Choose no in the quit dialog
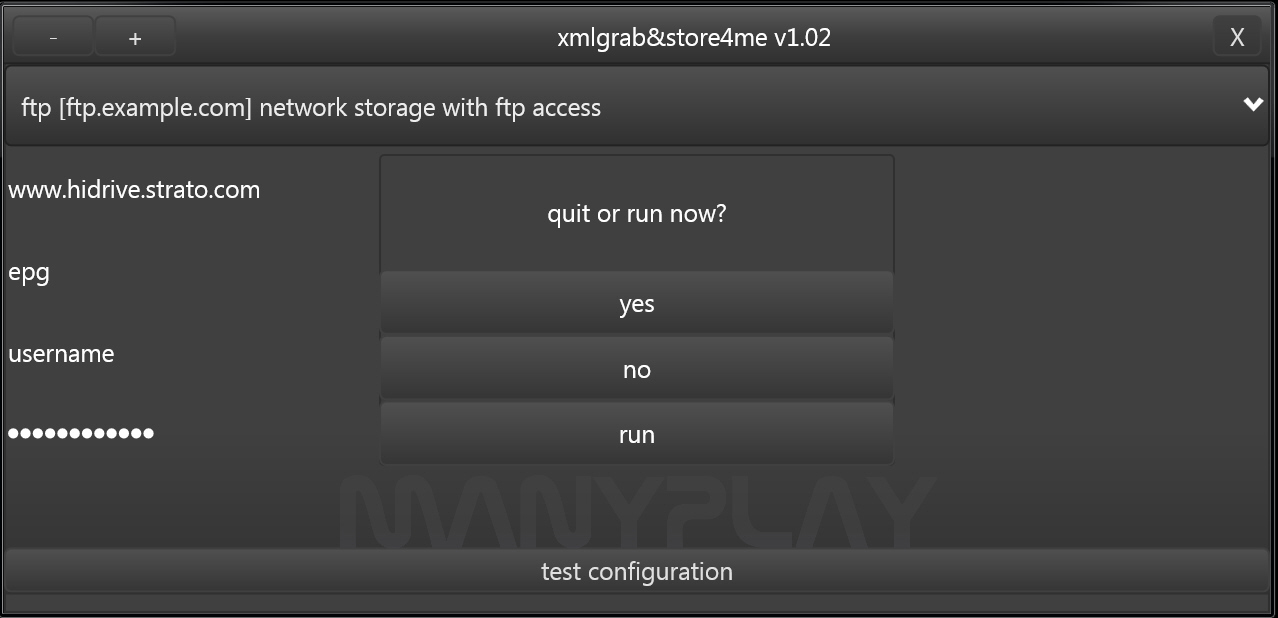Image resolution: width=1278 pixels, height=618 pixels. [x=636, y=370]
